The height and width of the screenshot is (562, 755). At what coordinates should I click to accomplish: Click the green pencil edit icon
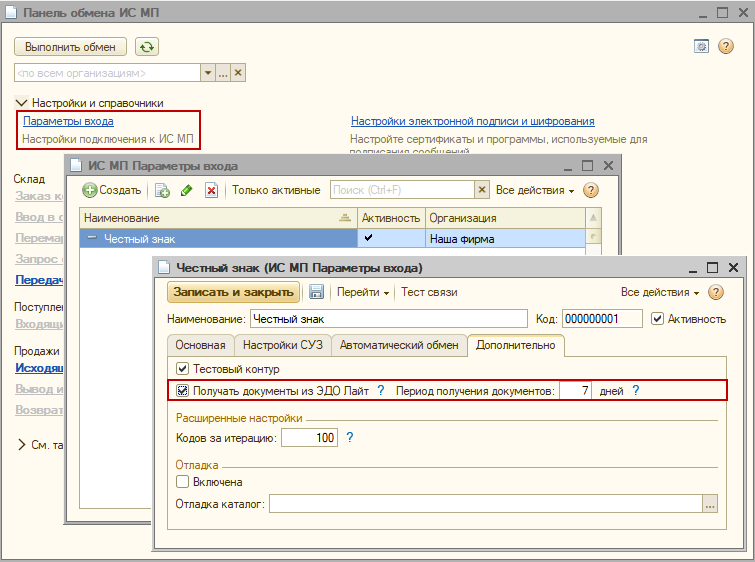pos(187,190)
